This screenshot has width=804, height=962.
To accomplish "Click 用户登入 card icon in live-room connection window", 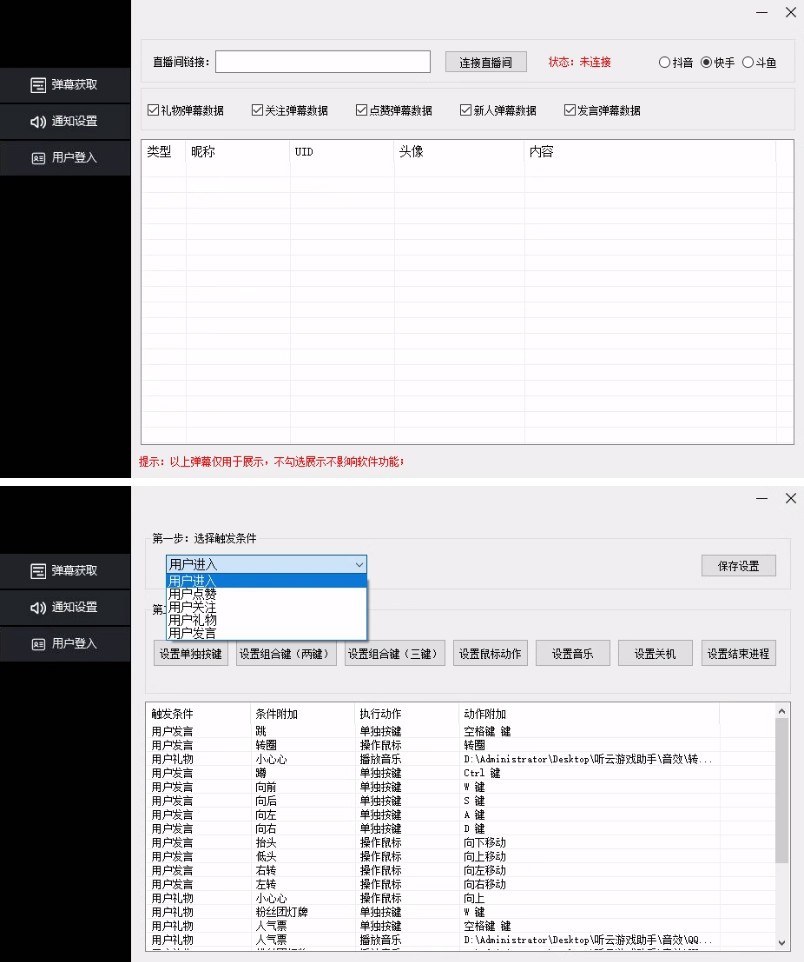I will 38,158.
